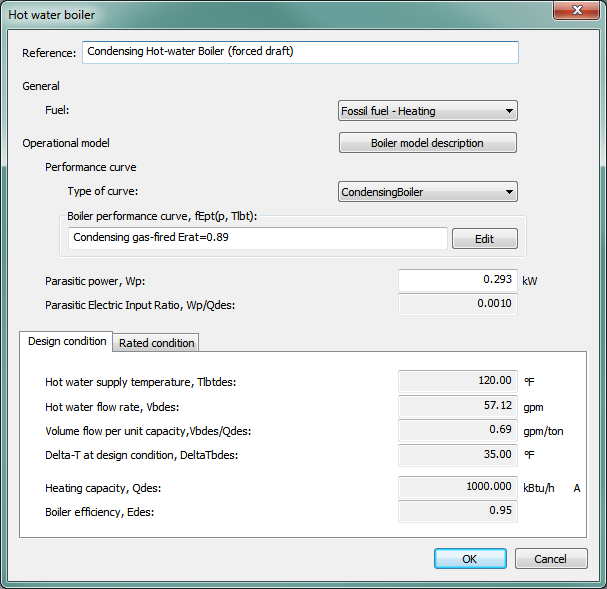Focus the Parasitic power Wp field

(x=457, y=281)
